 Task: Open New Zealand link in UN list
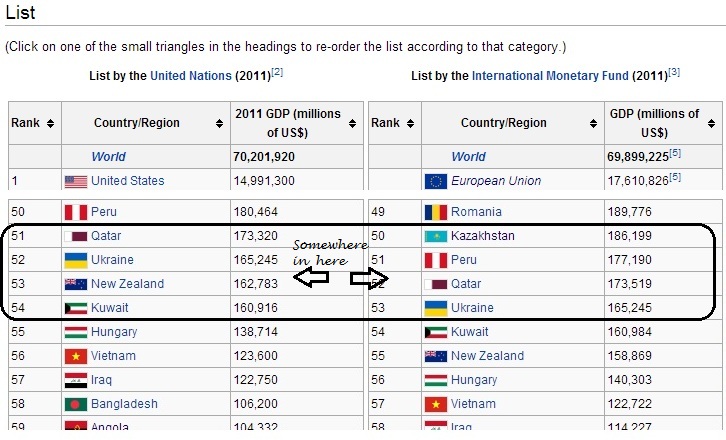(x=127, y=284)
